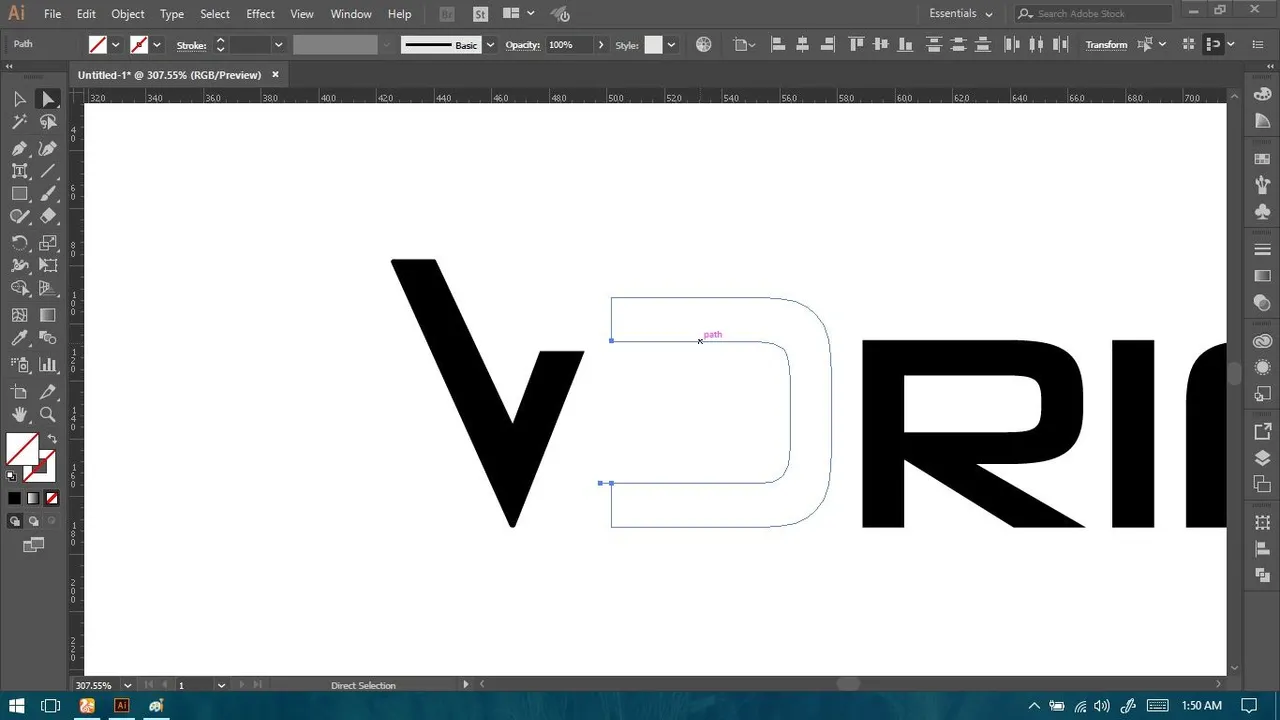Swap fill and stroke colors

pyautogui.click(x=51, y=440)
